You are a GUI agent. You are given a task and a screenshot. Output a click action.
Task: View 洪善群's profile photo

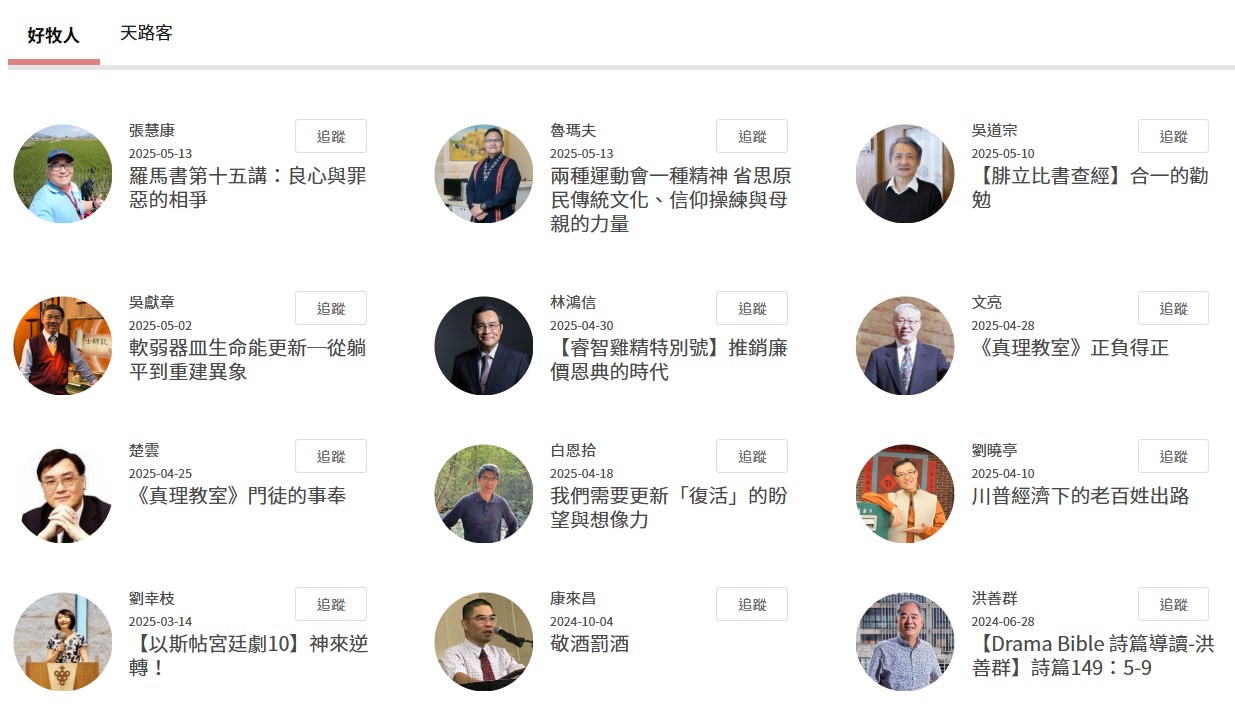(906, 642)
